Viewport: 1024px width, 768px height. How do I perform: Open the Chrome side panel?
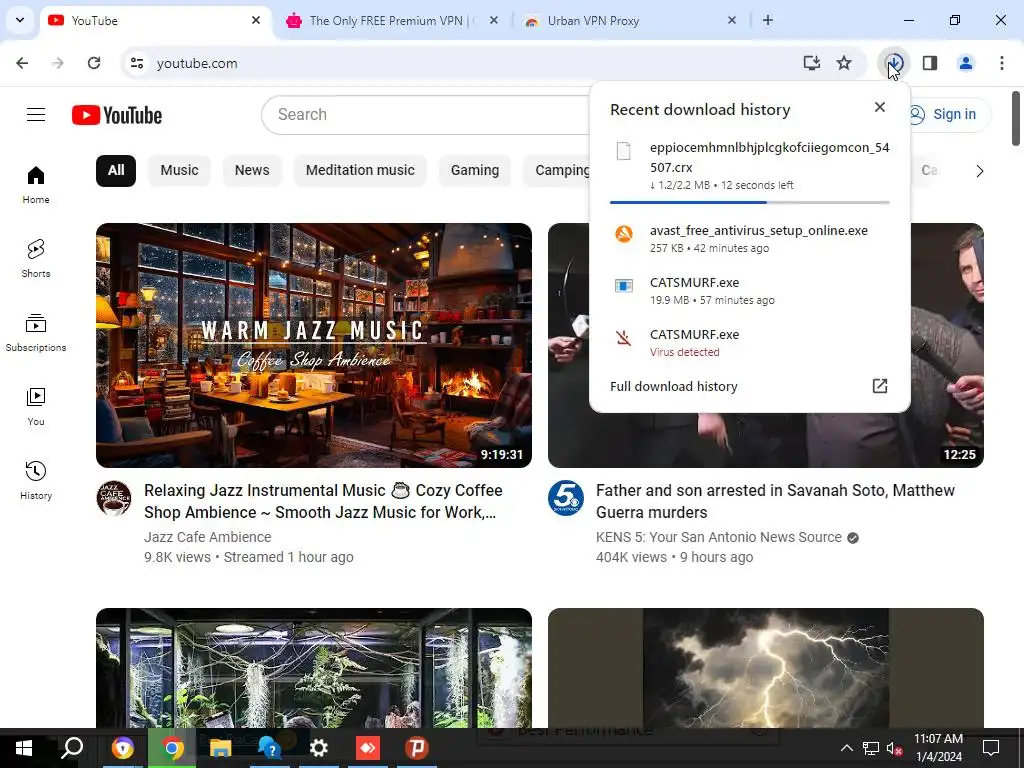pos(930,63)
